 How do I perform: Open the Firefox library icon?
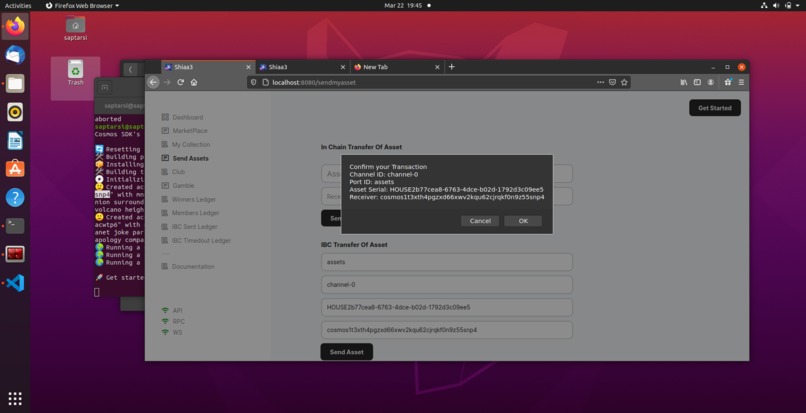click(x=684, y=82)
